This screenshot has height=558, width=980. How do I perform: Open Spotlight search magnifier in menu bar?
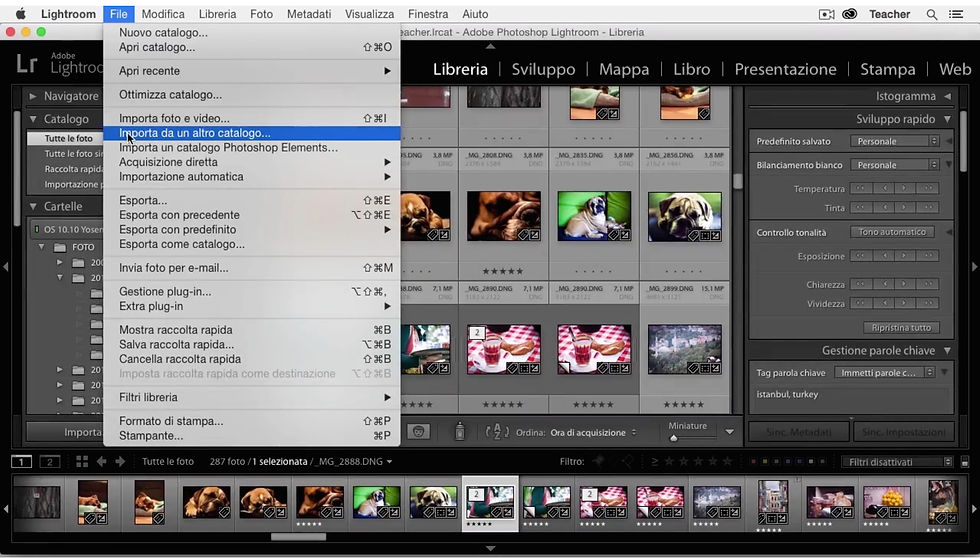click(x=931, y=14)
